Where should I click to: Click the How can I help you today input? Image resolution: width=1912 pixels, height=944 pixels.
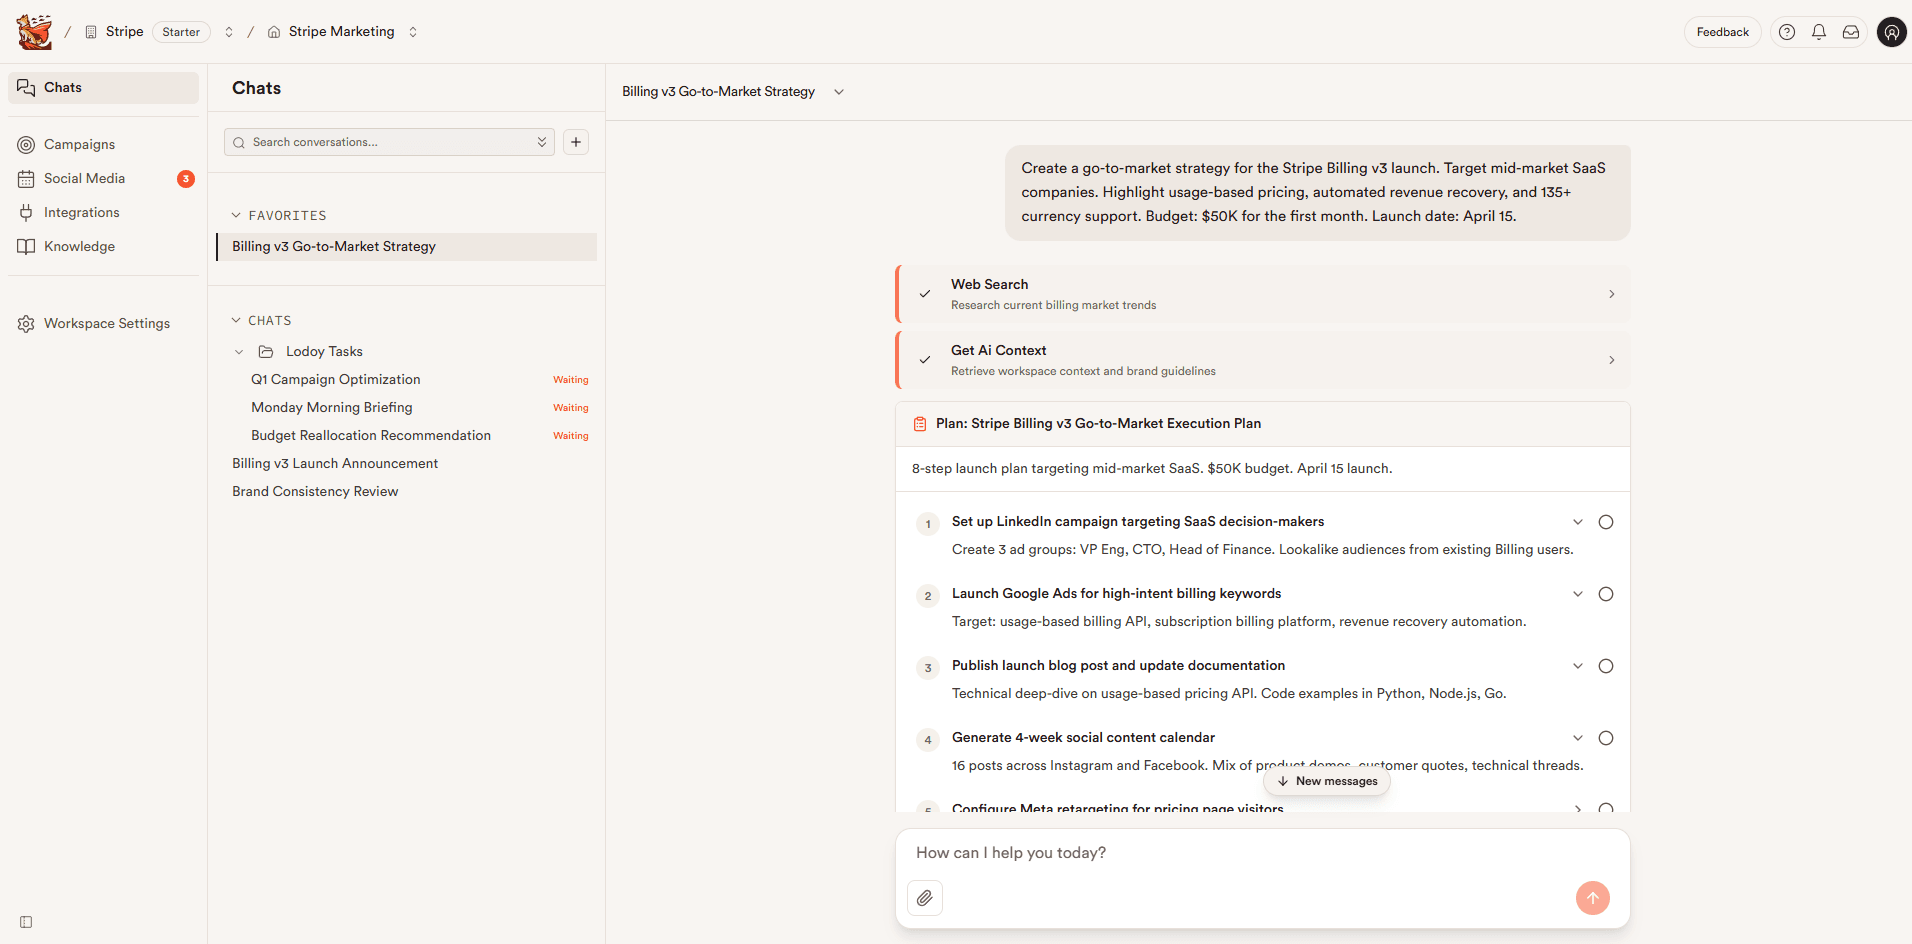pyautogui.click(x=1100, y=853)
